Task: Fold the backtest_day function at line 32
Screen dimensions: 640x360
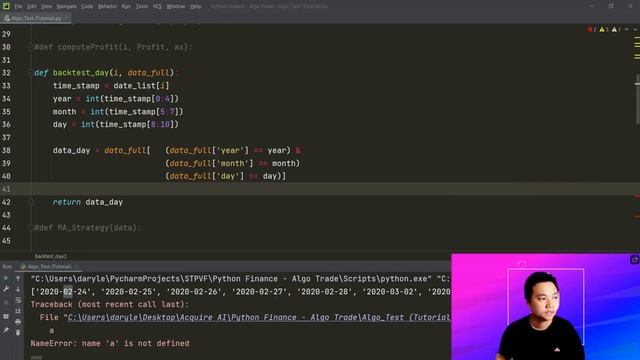Action: click(31, 73)
